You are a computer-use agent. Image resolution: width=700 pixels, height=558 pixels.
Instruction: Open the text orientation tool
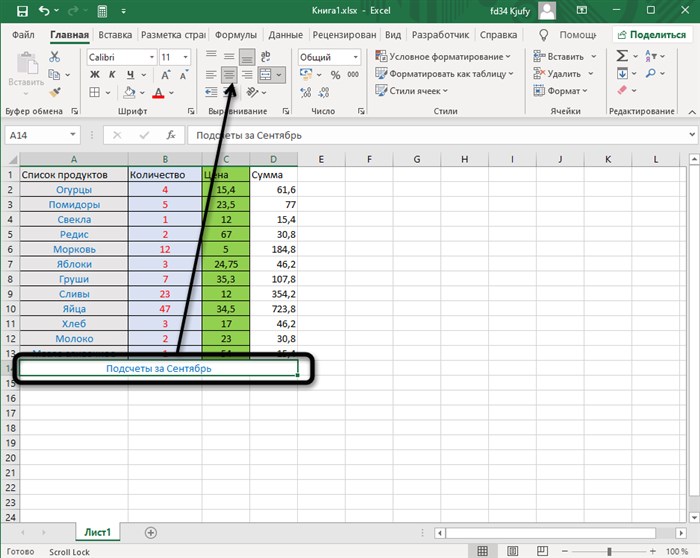252,92
